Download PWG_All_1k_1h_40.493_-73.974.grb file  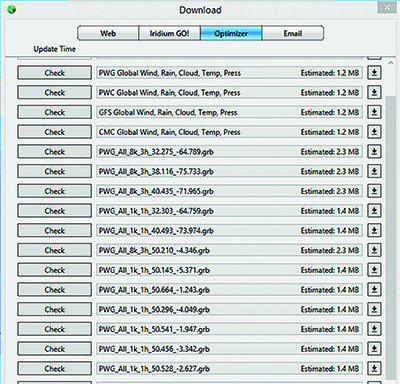374,230
